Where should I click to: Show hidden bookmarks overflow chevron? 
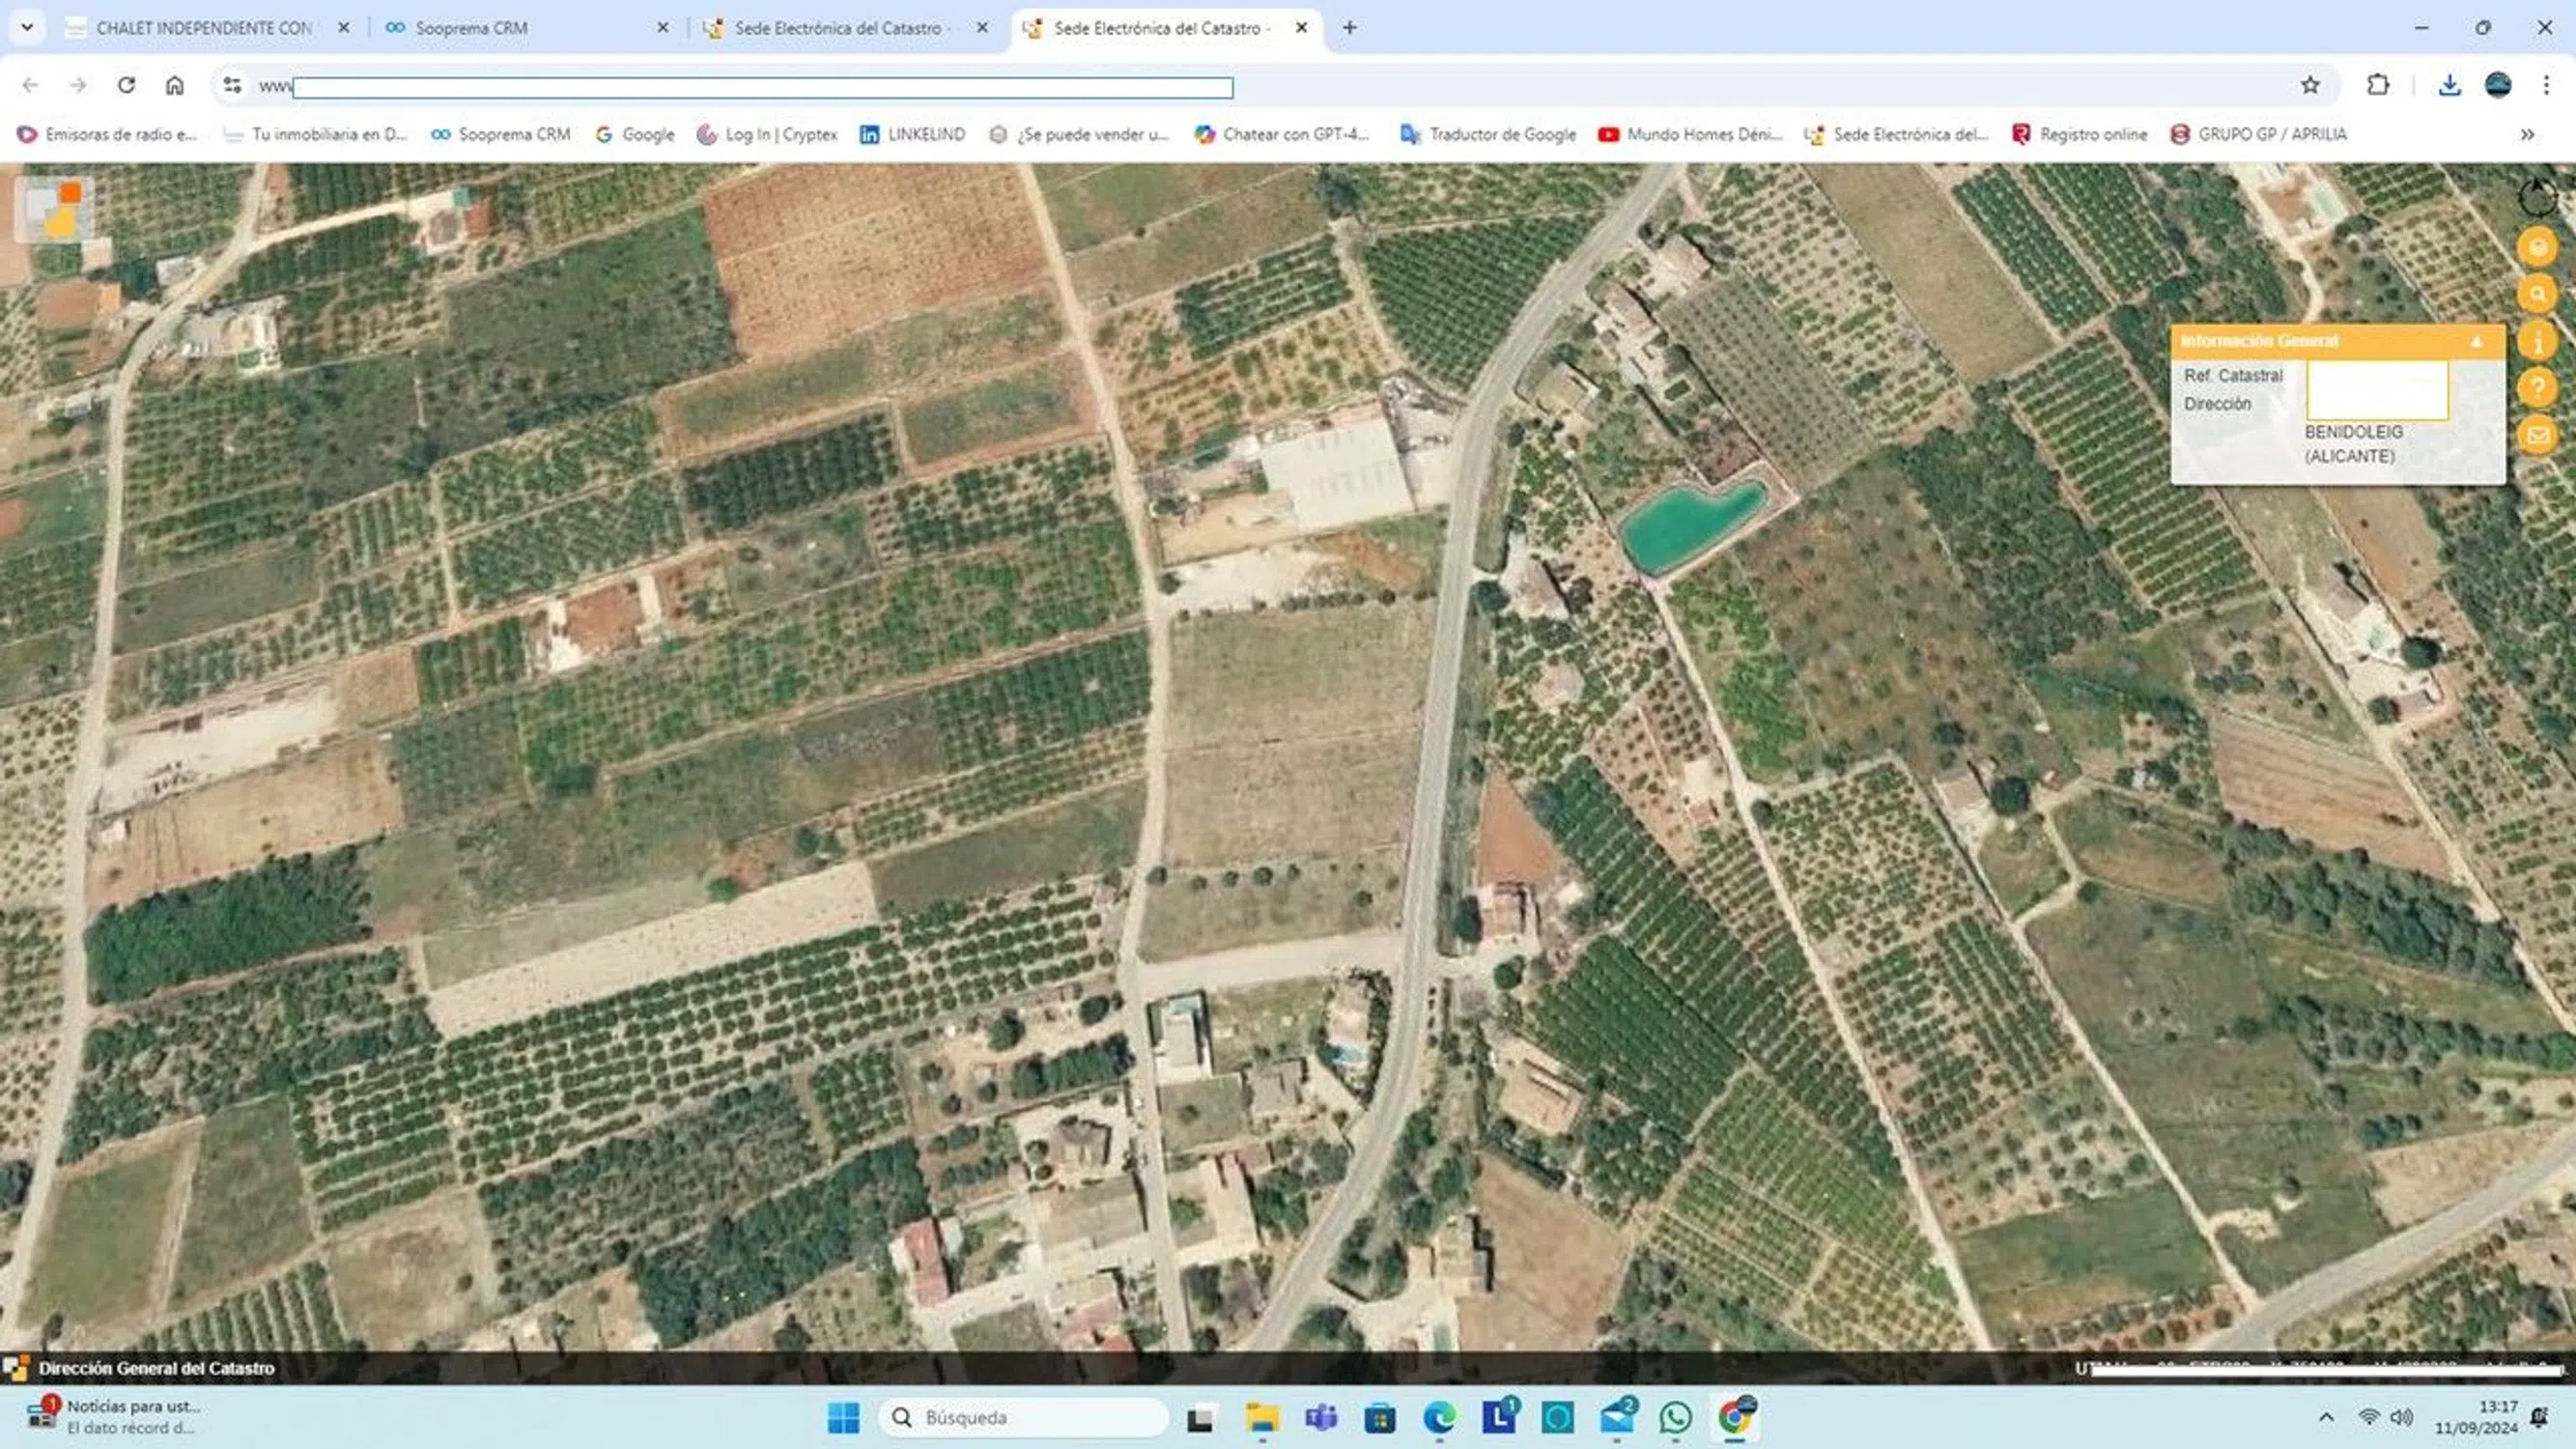[2527, 134]
